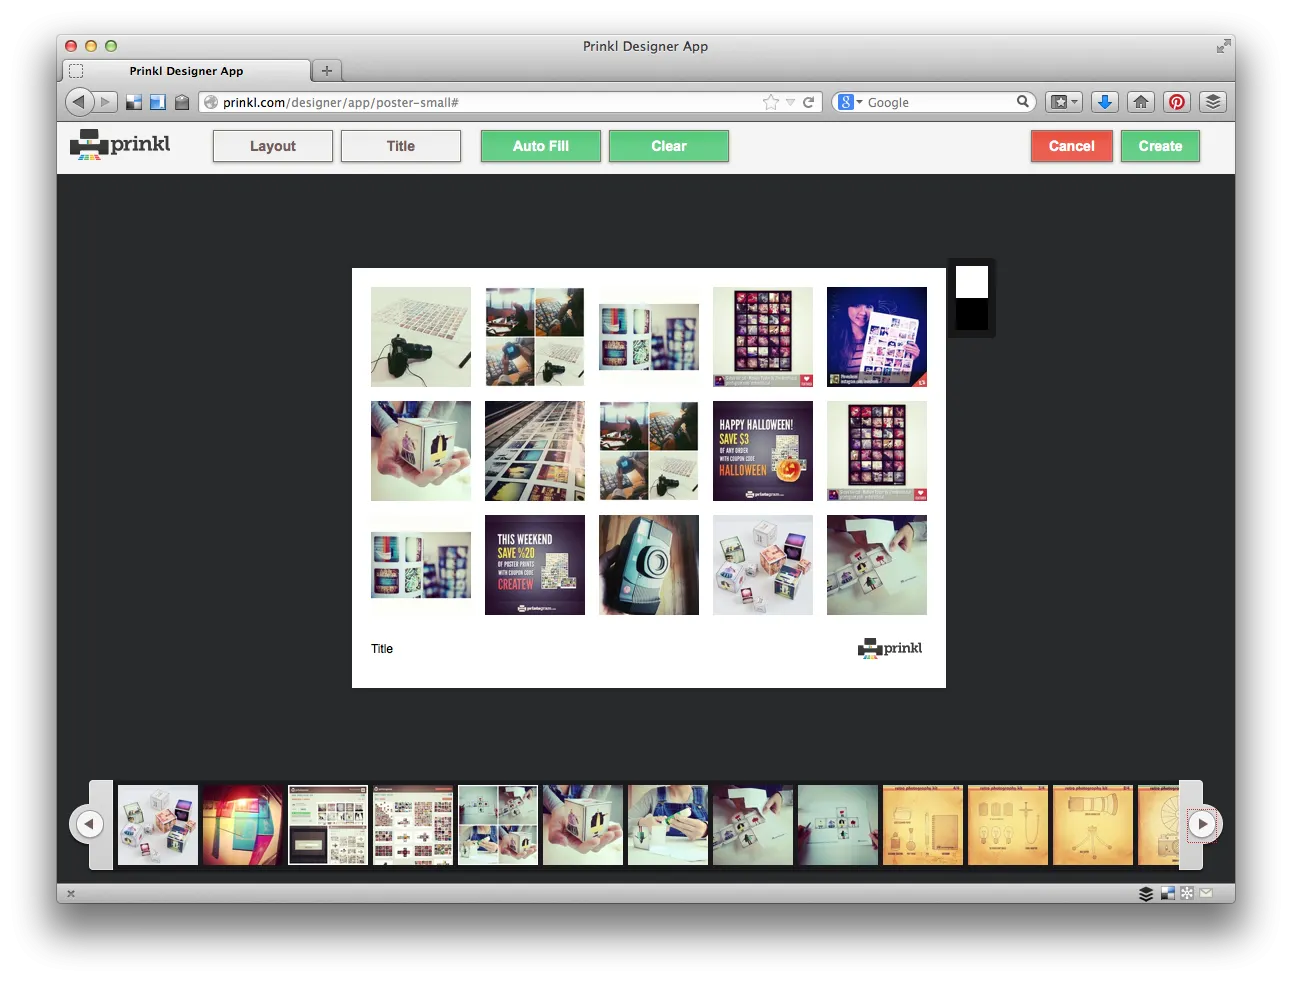Viewport: 1292px width, 982px height.
Task: Open the bookmarks dropdown menu
Action: 1063,102
